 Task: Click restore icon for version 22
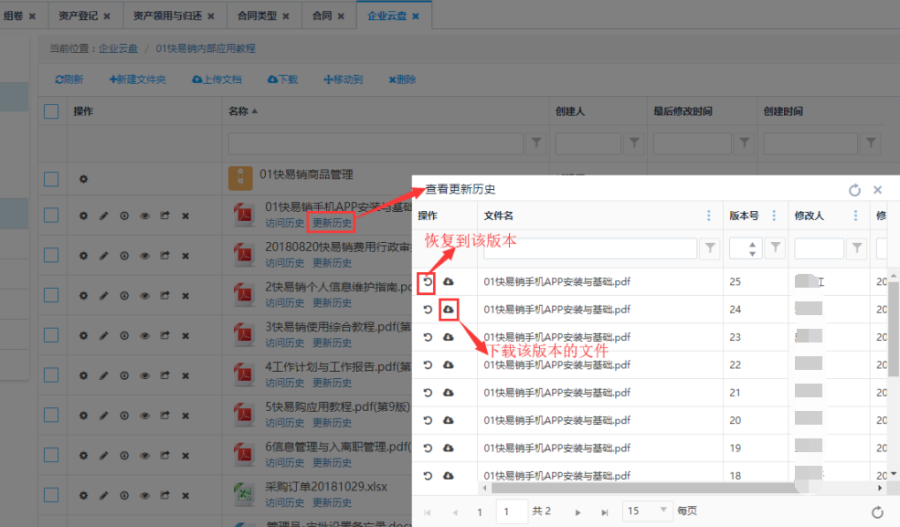428,365
